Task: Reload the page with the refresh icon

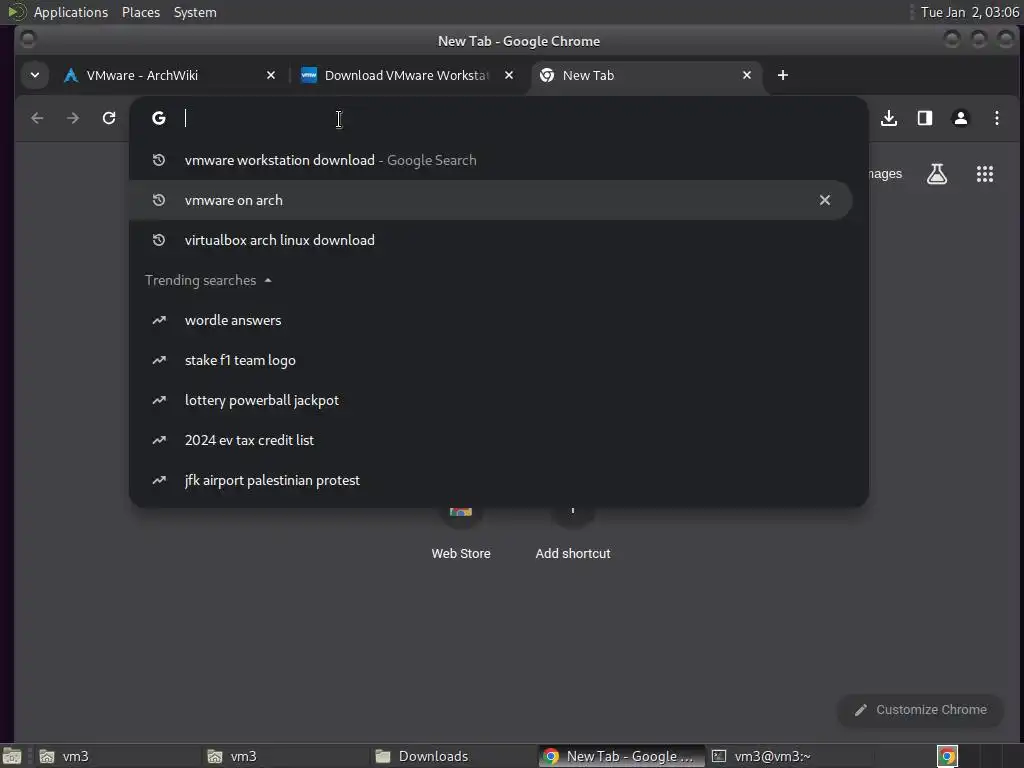Action: (x=109, y=118)
